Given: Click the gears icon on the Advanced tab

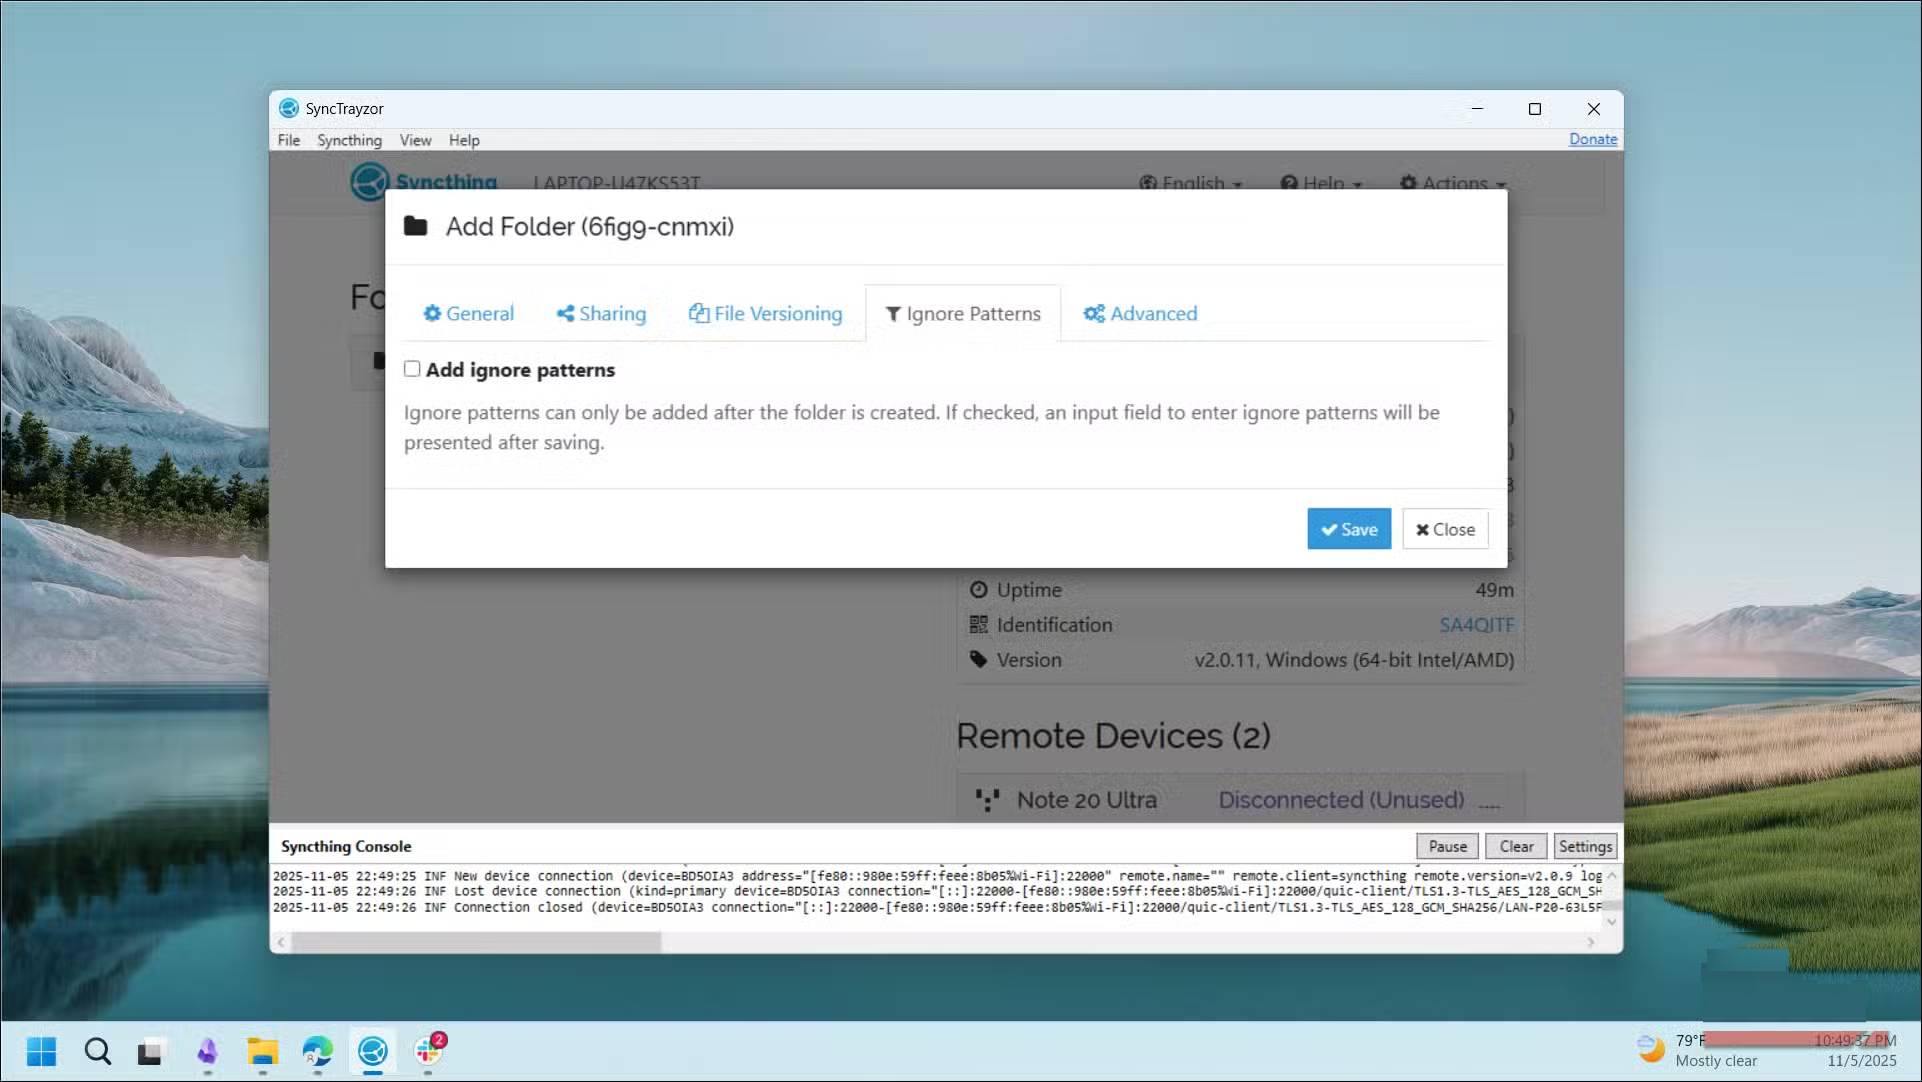Looking at the screenshot, I should coord(1093,313).
